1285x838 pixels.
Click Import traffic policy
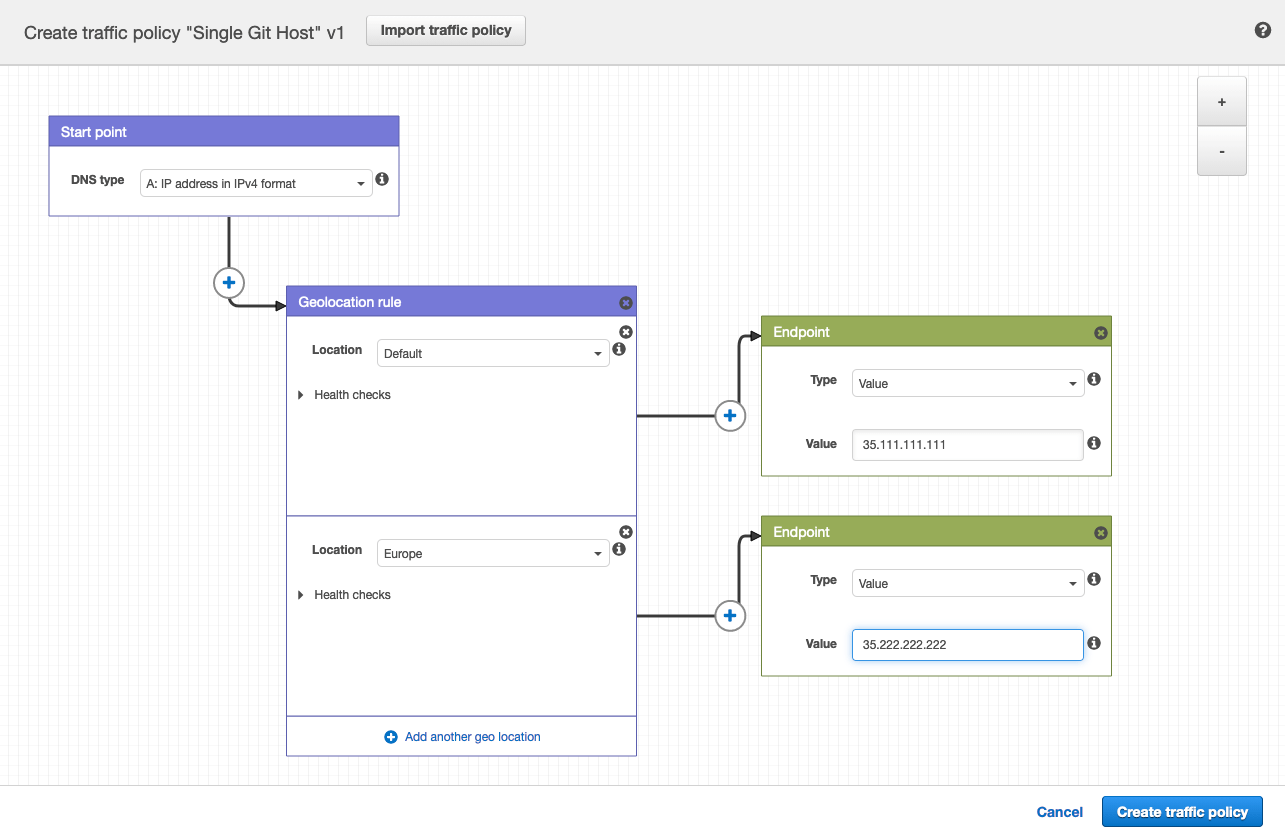pyautogui.click(x=445, y=30)
